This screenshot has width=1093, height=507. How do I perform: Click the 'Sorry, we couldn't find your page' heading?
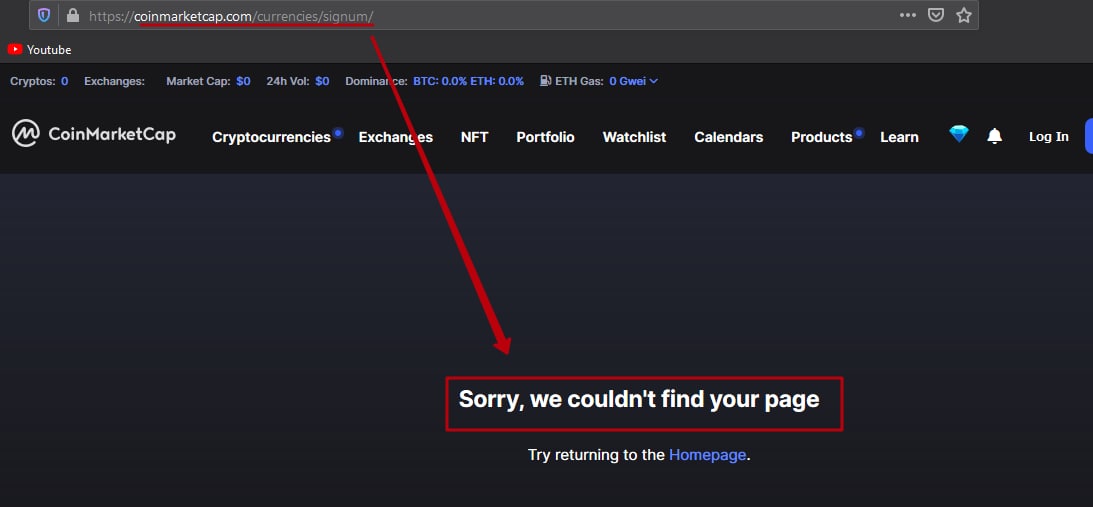click(x=639, y=400)
